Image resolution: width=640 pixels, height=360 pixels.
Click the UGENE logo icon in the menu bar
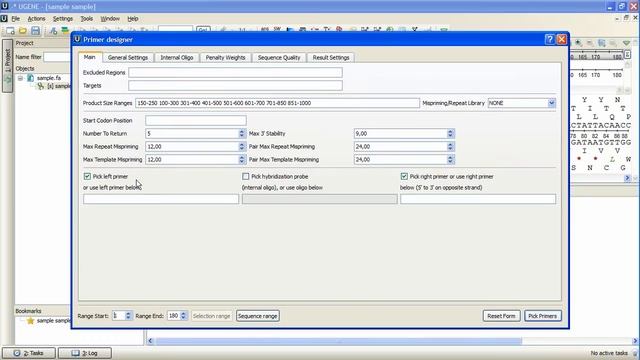point(4,19)
